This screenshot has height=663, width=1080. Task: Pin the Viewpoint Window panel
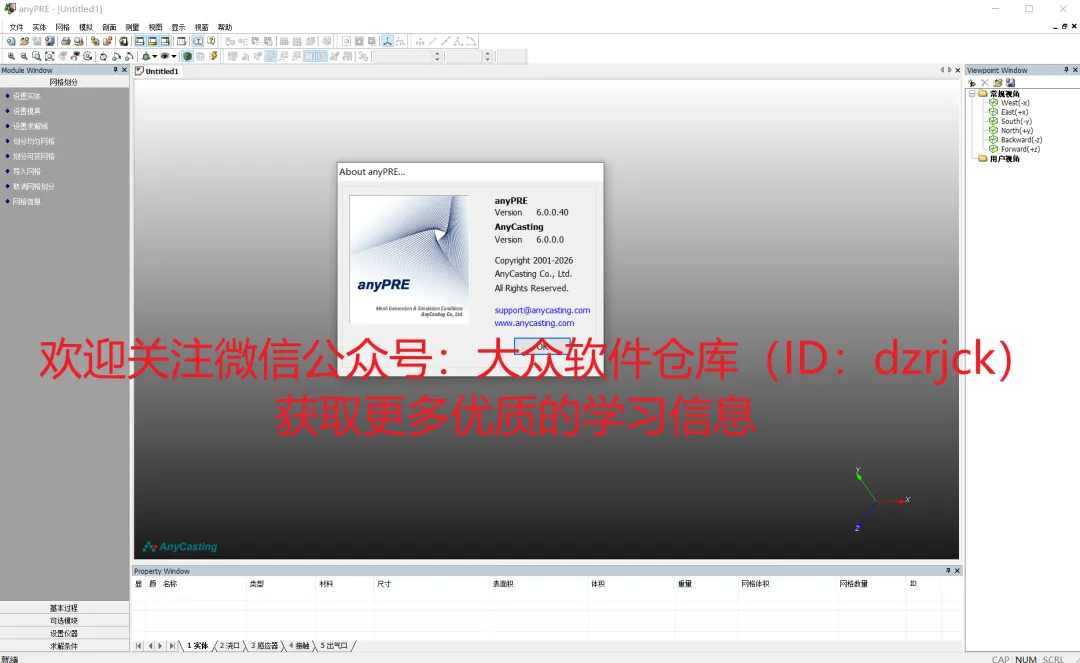1066,70
